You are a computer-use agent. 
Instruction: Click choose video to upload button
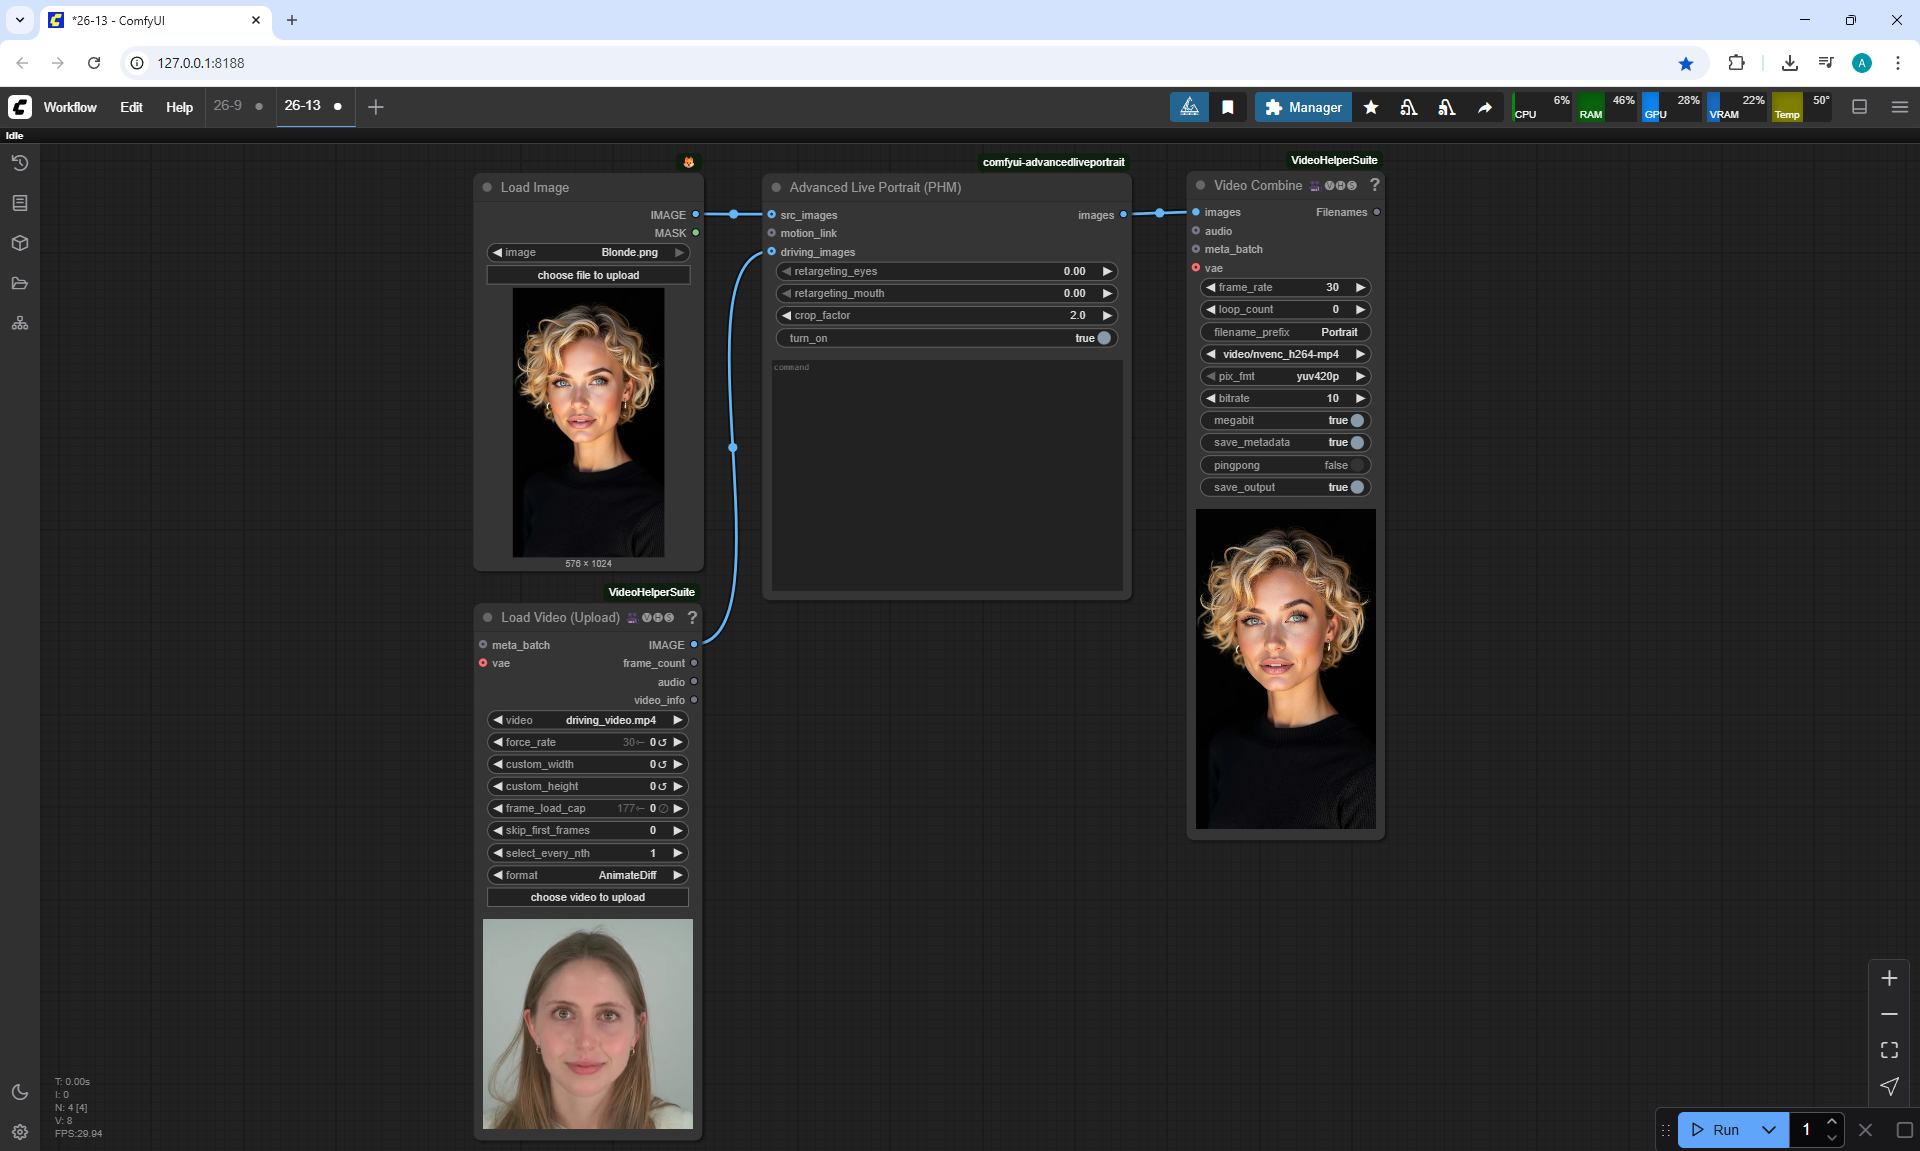pyautogui.click(x=588, y=897)
